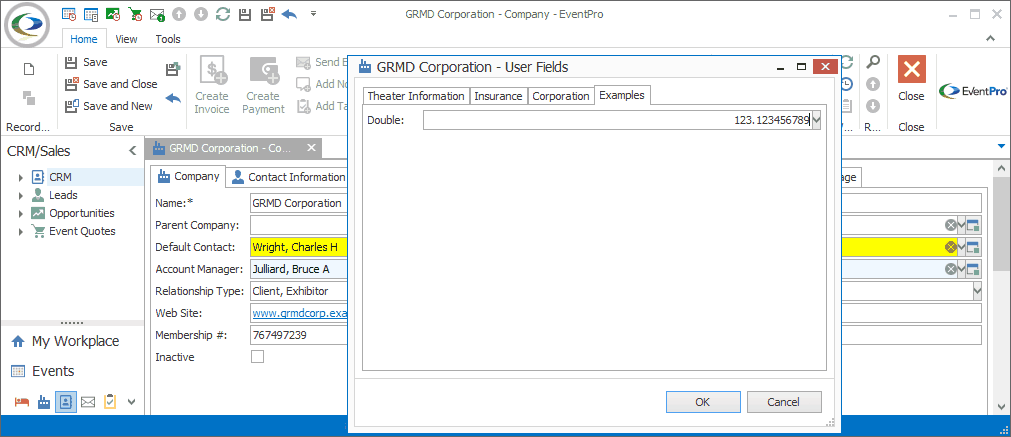Click OK in User Fields dialog
This screenshot has width=1011, height=437.
point(703,402)
